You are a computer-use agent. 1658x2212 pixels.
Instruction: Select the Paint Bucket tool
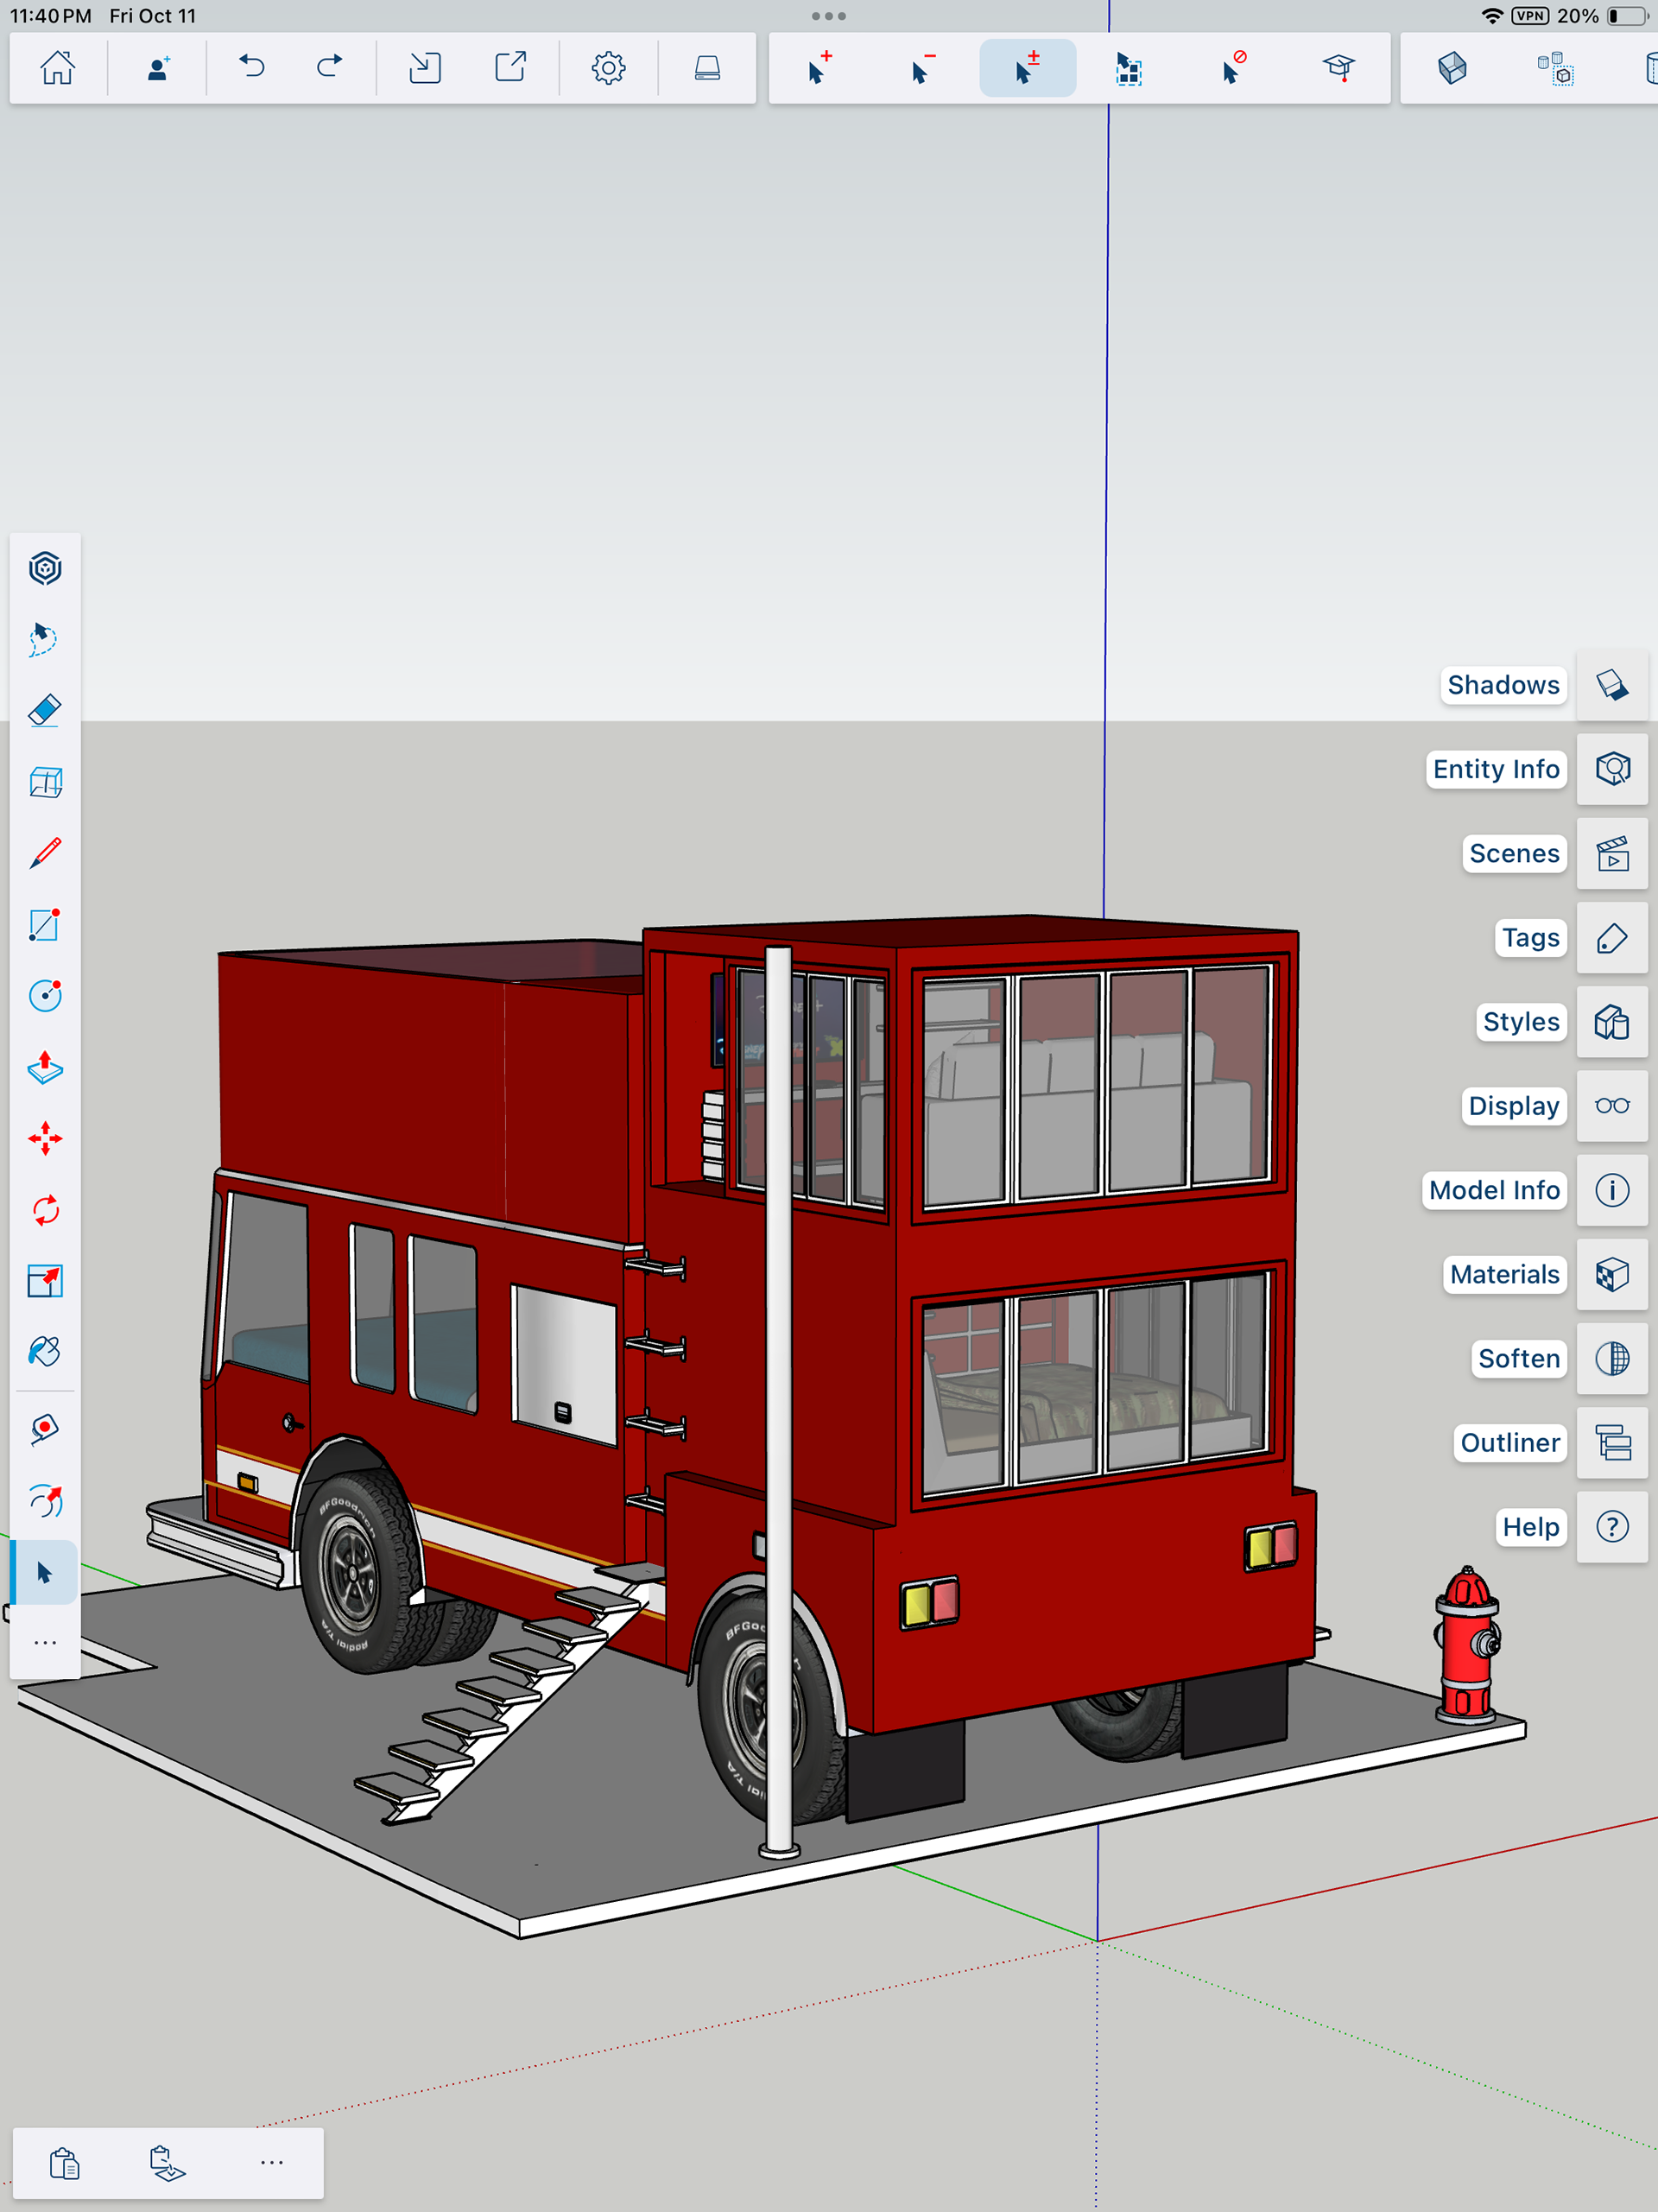pyautogui.click(x=45, y=1352)
